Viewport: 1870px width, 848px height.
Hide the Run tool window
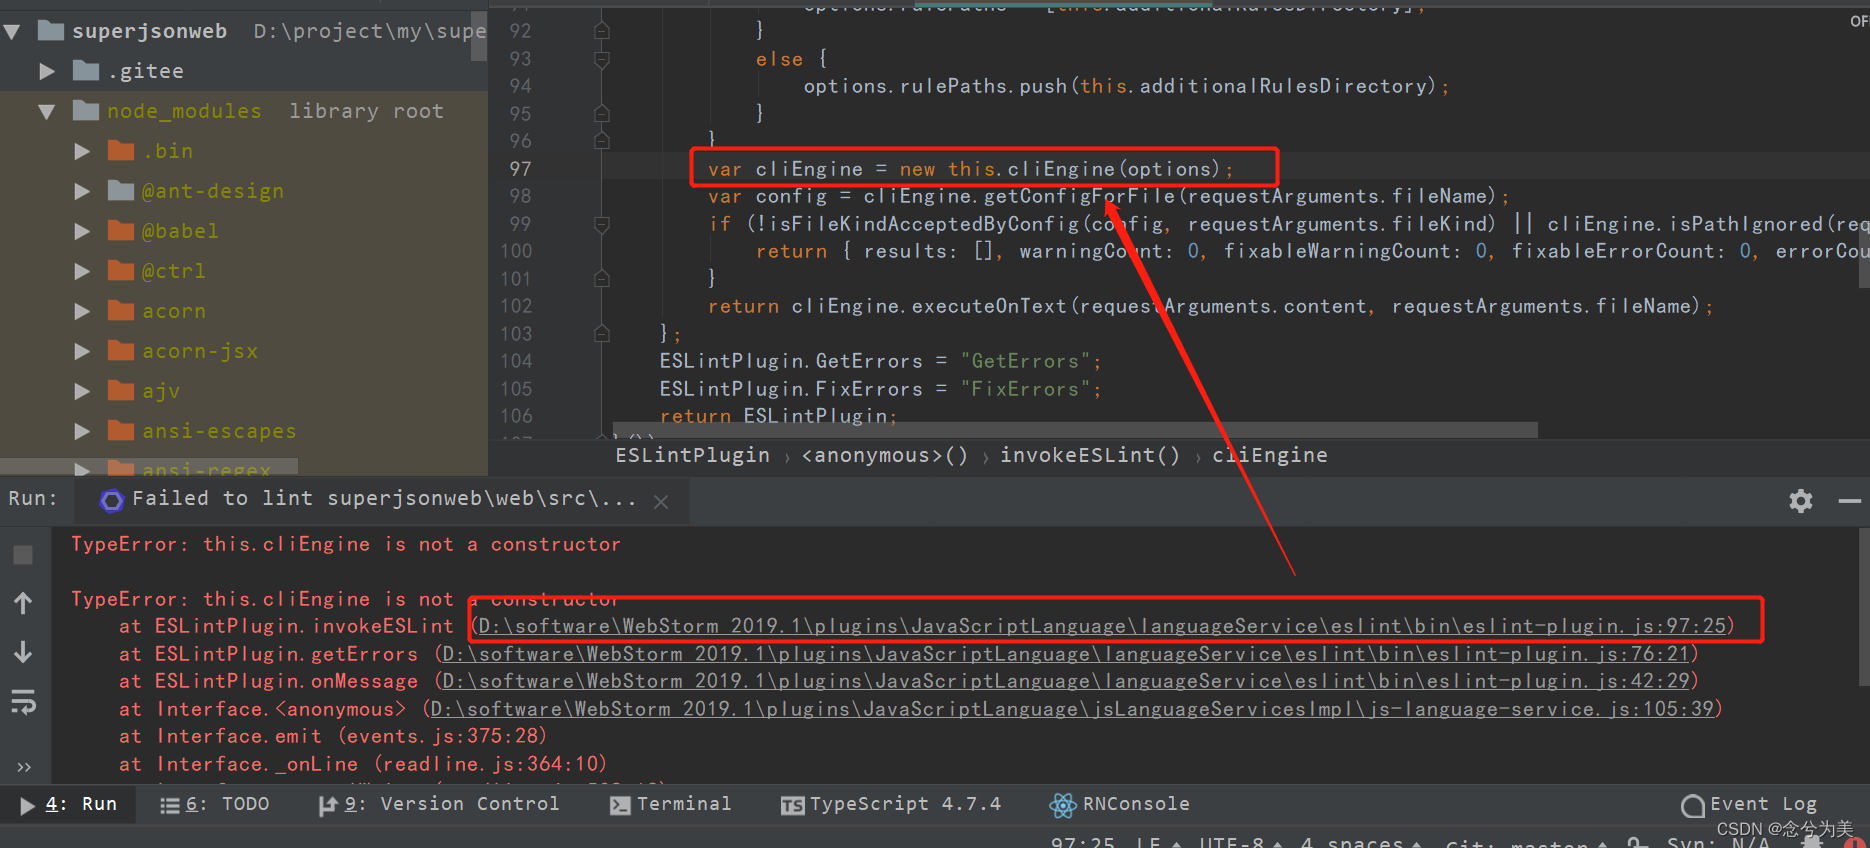(x=1849, y=500)
